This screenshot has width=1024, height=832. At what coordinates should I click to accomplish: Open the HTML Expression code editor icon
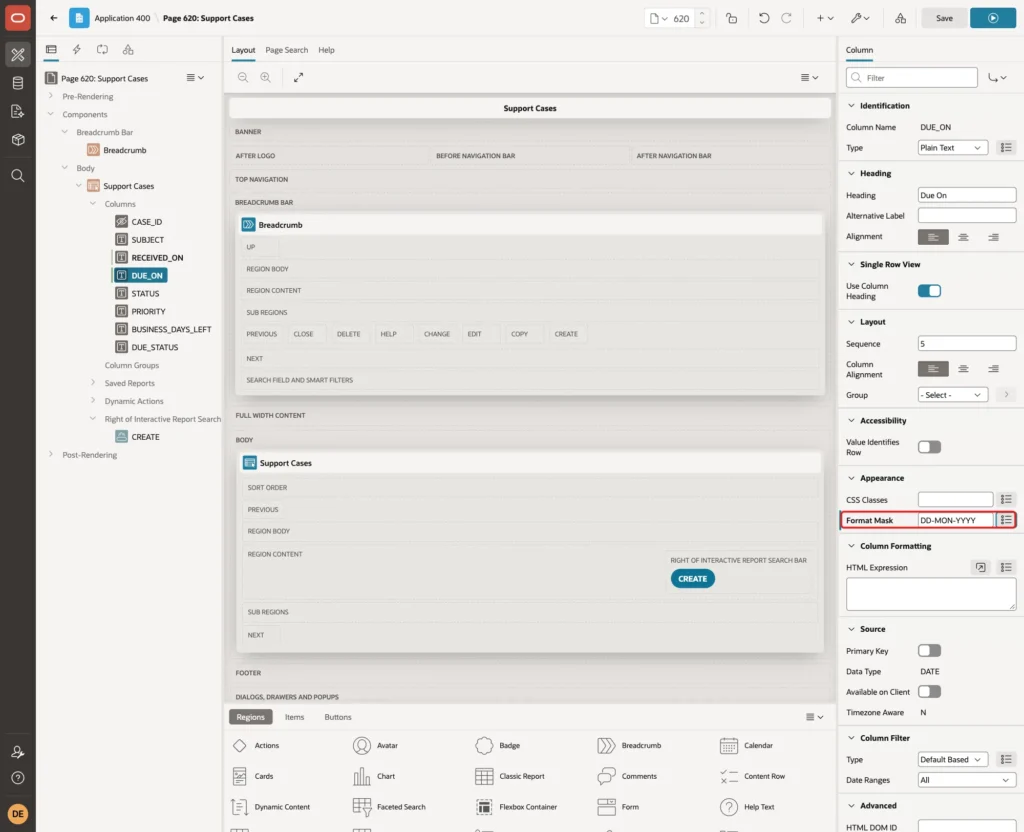980,568
